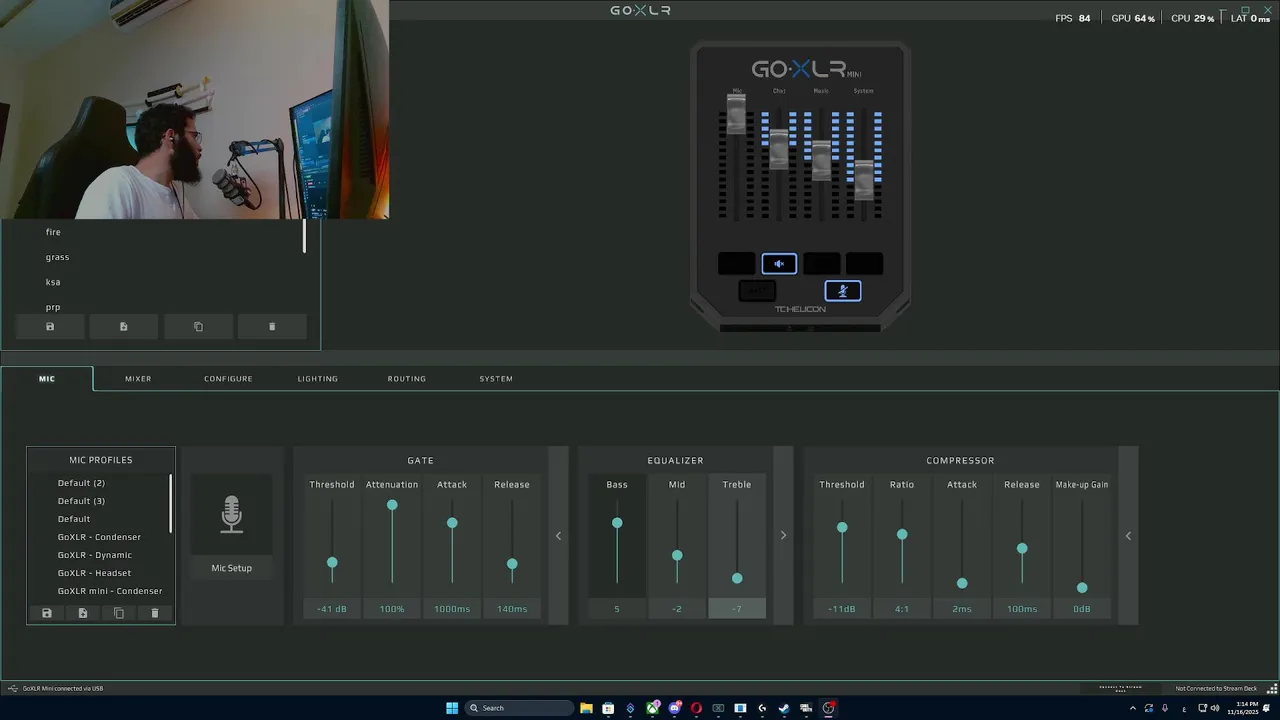Select the 'GoXLR - Condenser' mic profile

click(x=99, y=537)
